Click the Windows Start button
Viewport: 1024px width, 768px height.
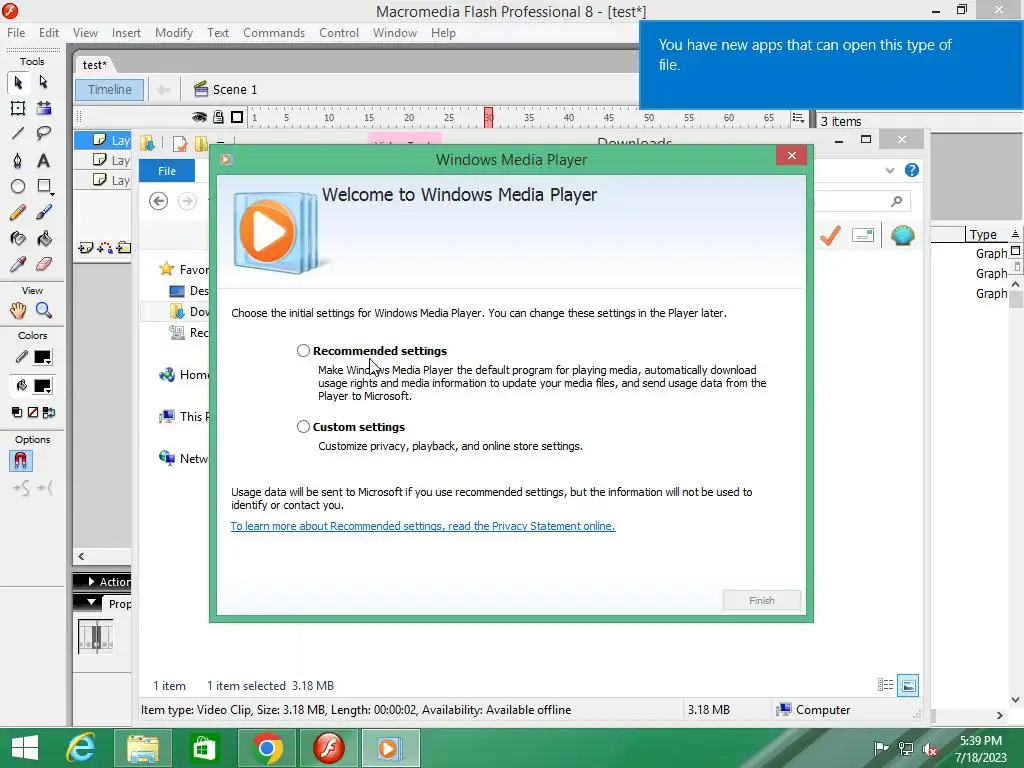pos(25,748)
